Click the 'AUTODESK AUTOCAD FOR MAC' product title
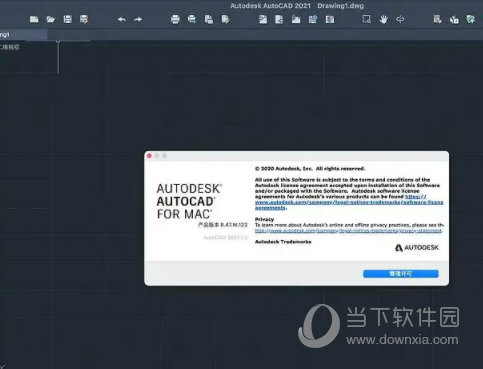 click(x=189, y=201)
